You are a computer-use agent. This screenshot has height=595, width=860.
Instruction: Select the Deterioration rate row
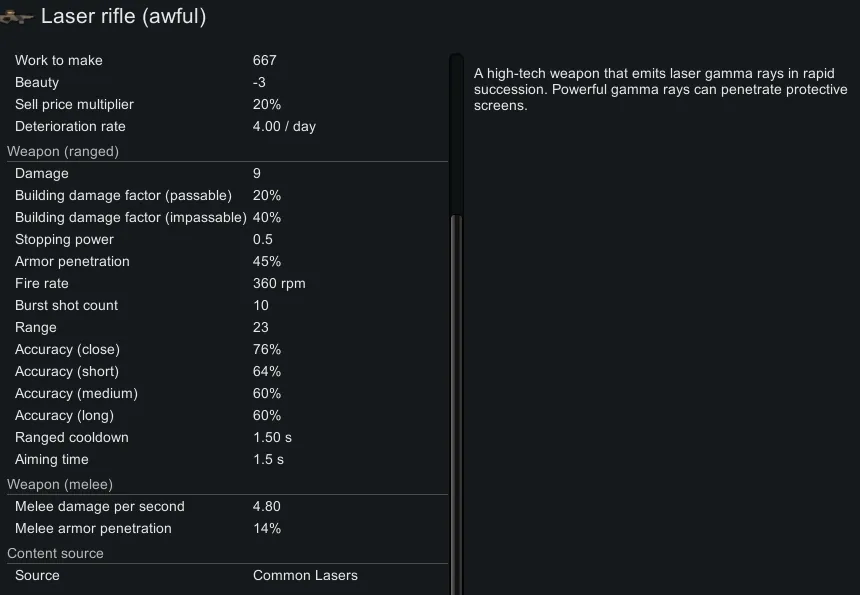coord(225,127)
